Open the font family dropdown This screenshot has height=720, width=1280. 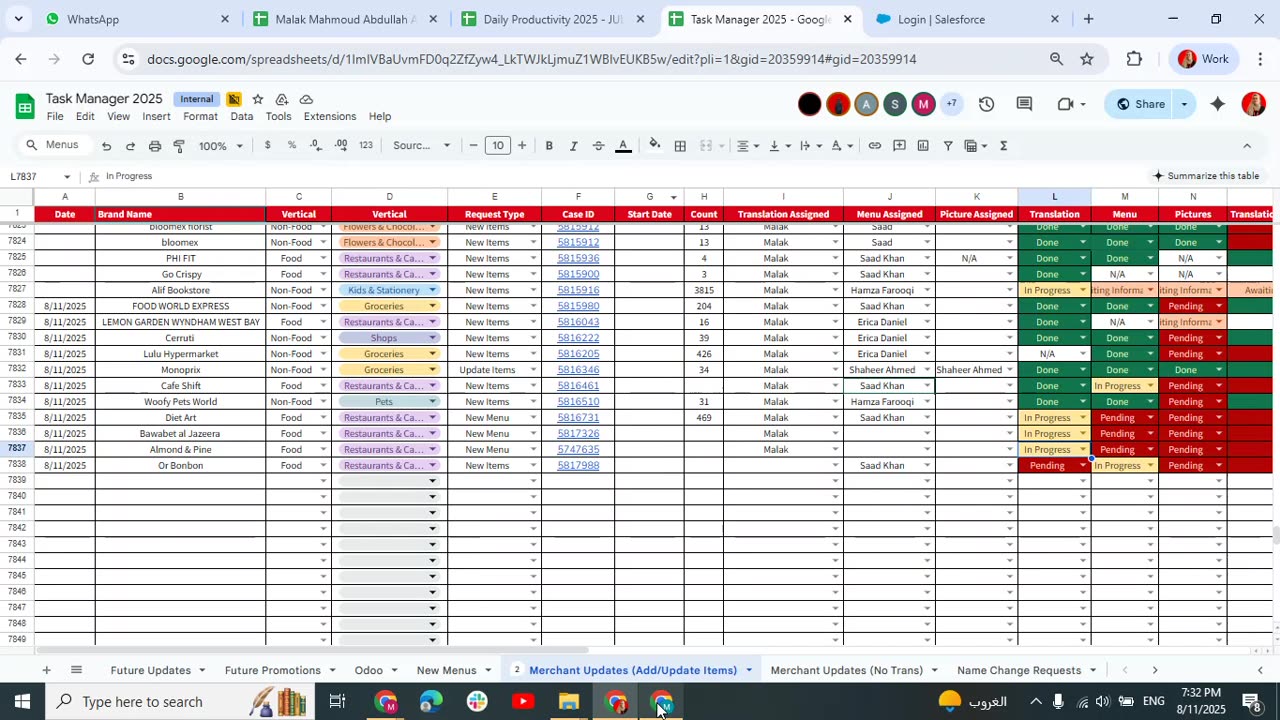pyautogui.click(x=422, y=146)
